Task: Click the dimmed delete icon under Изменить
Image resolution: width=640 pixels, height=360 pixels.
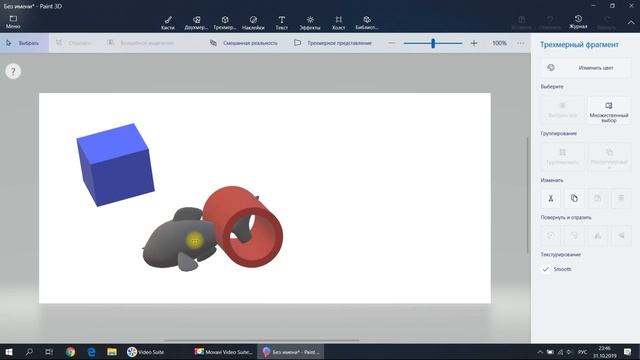Action: (x=621, y=198)
